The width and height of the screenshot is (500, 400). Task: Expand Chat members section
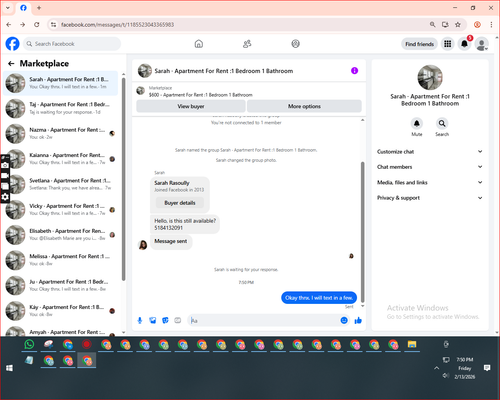pos(430,167)
